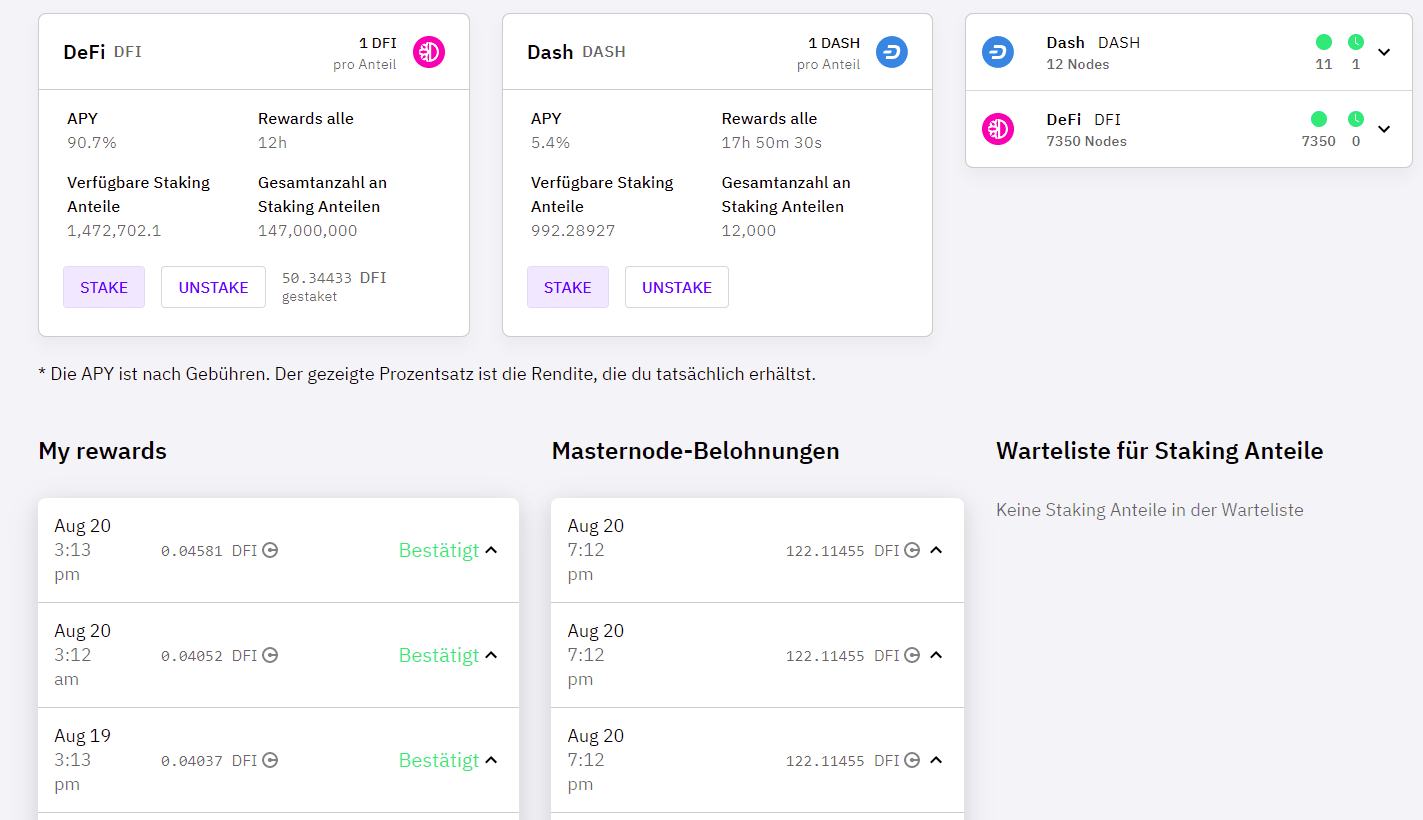
Task: Click the Dash APY value 5.4%
Action: [550, 143]
